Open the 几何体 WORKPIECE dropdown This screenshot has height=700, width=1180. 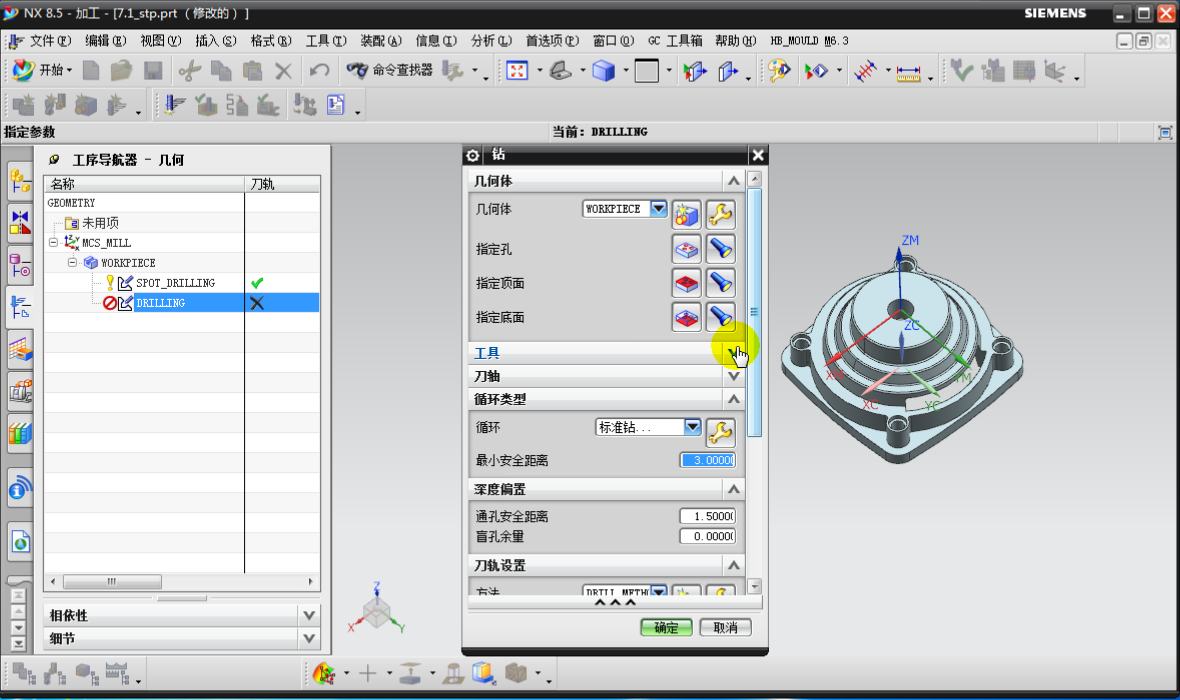point(658,208)
